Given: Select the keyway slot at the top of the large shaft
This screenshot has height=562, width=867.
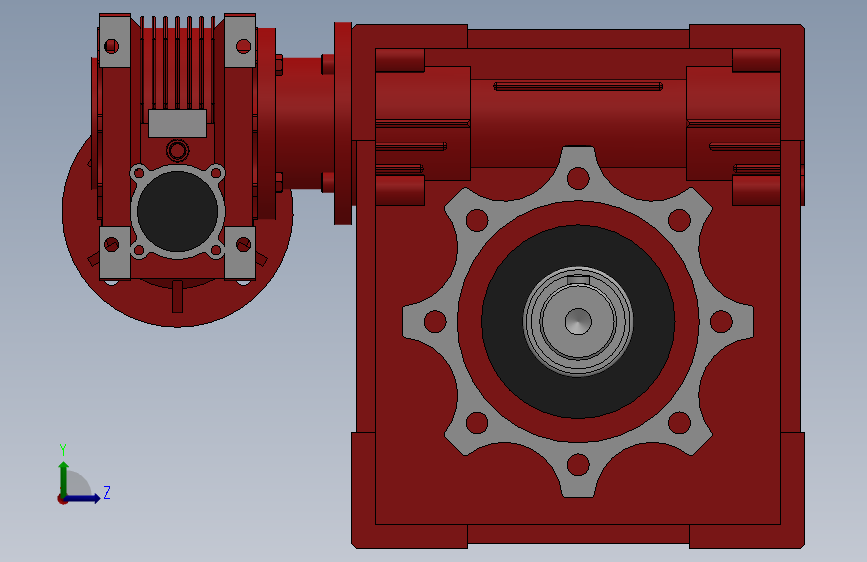Looking at the screenshot, I should pyautogui.click(x=578, y=279).
